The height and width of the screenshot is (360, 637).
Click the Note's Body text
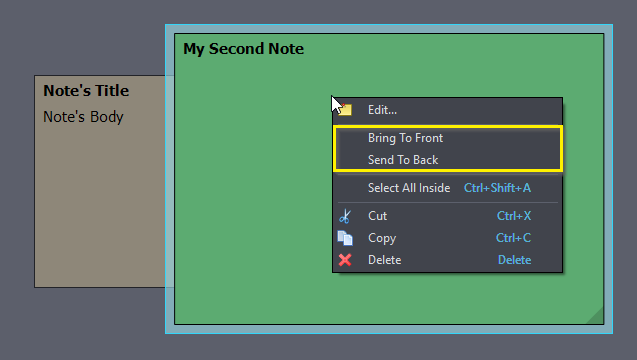(x=83, y=117)
